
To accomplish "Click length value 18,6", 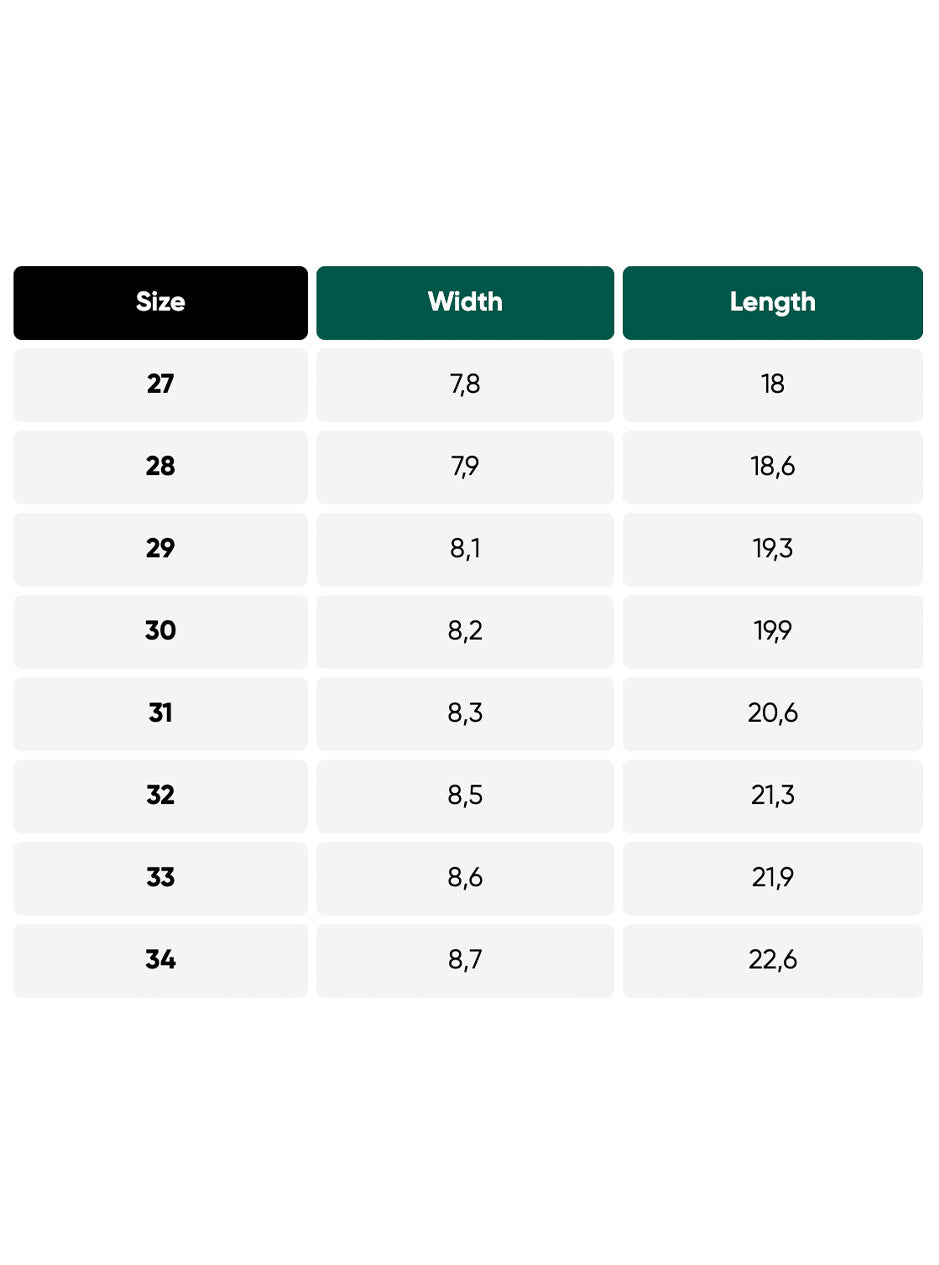I will click(x=773, y=467).
